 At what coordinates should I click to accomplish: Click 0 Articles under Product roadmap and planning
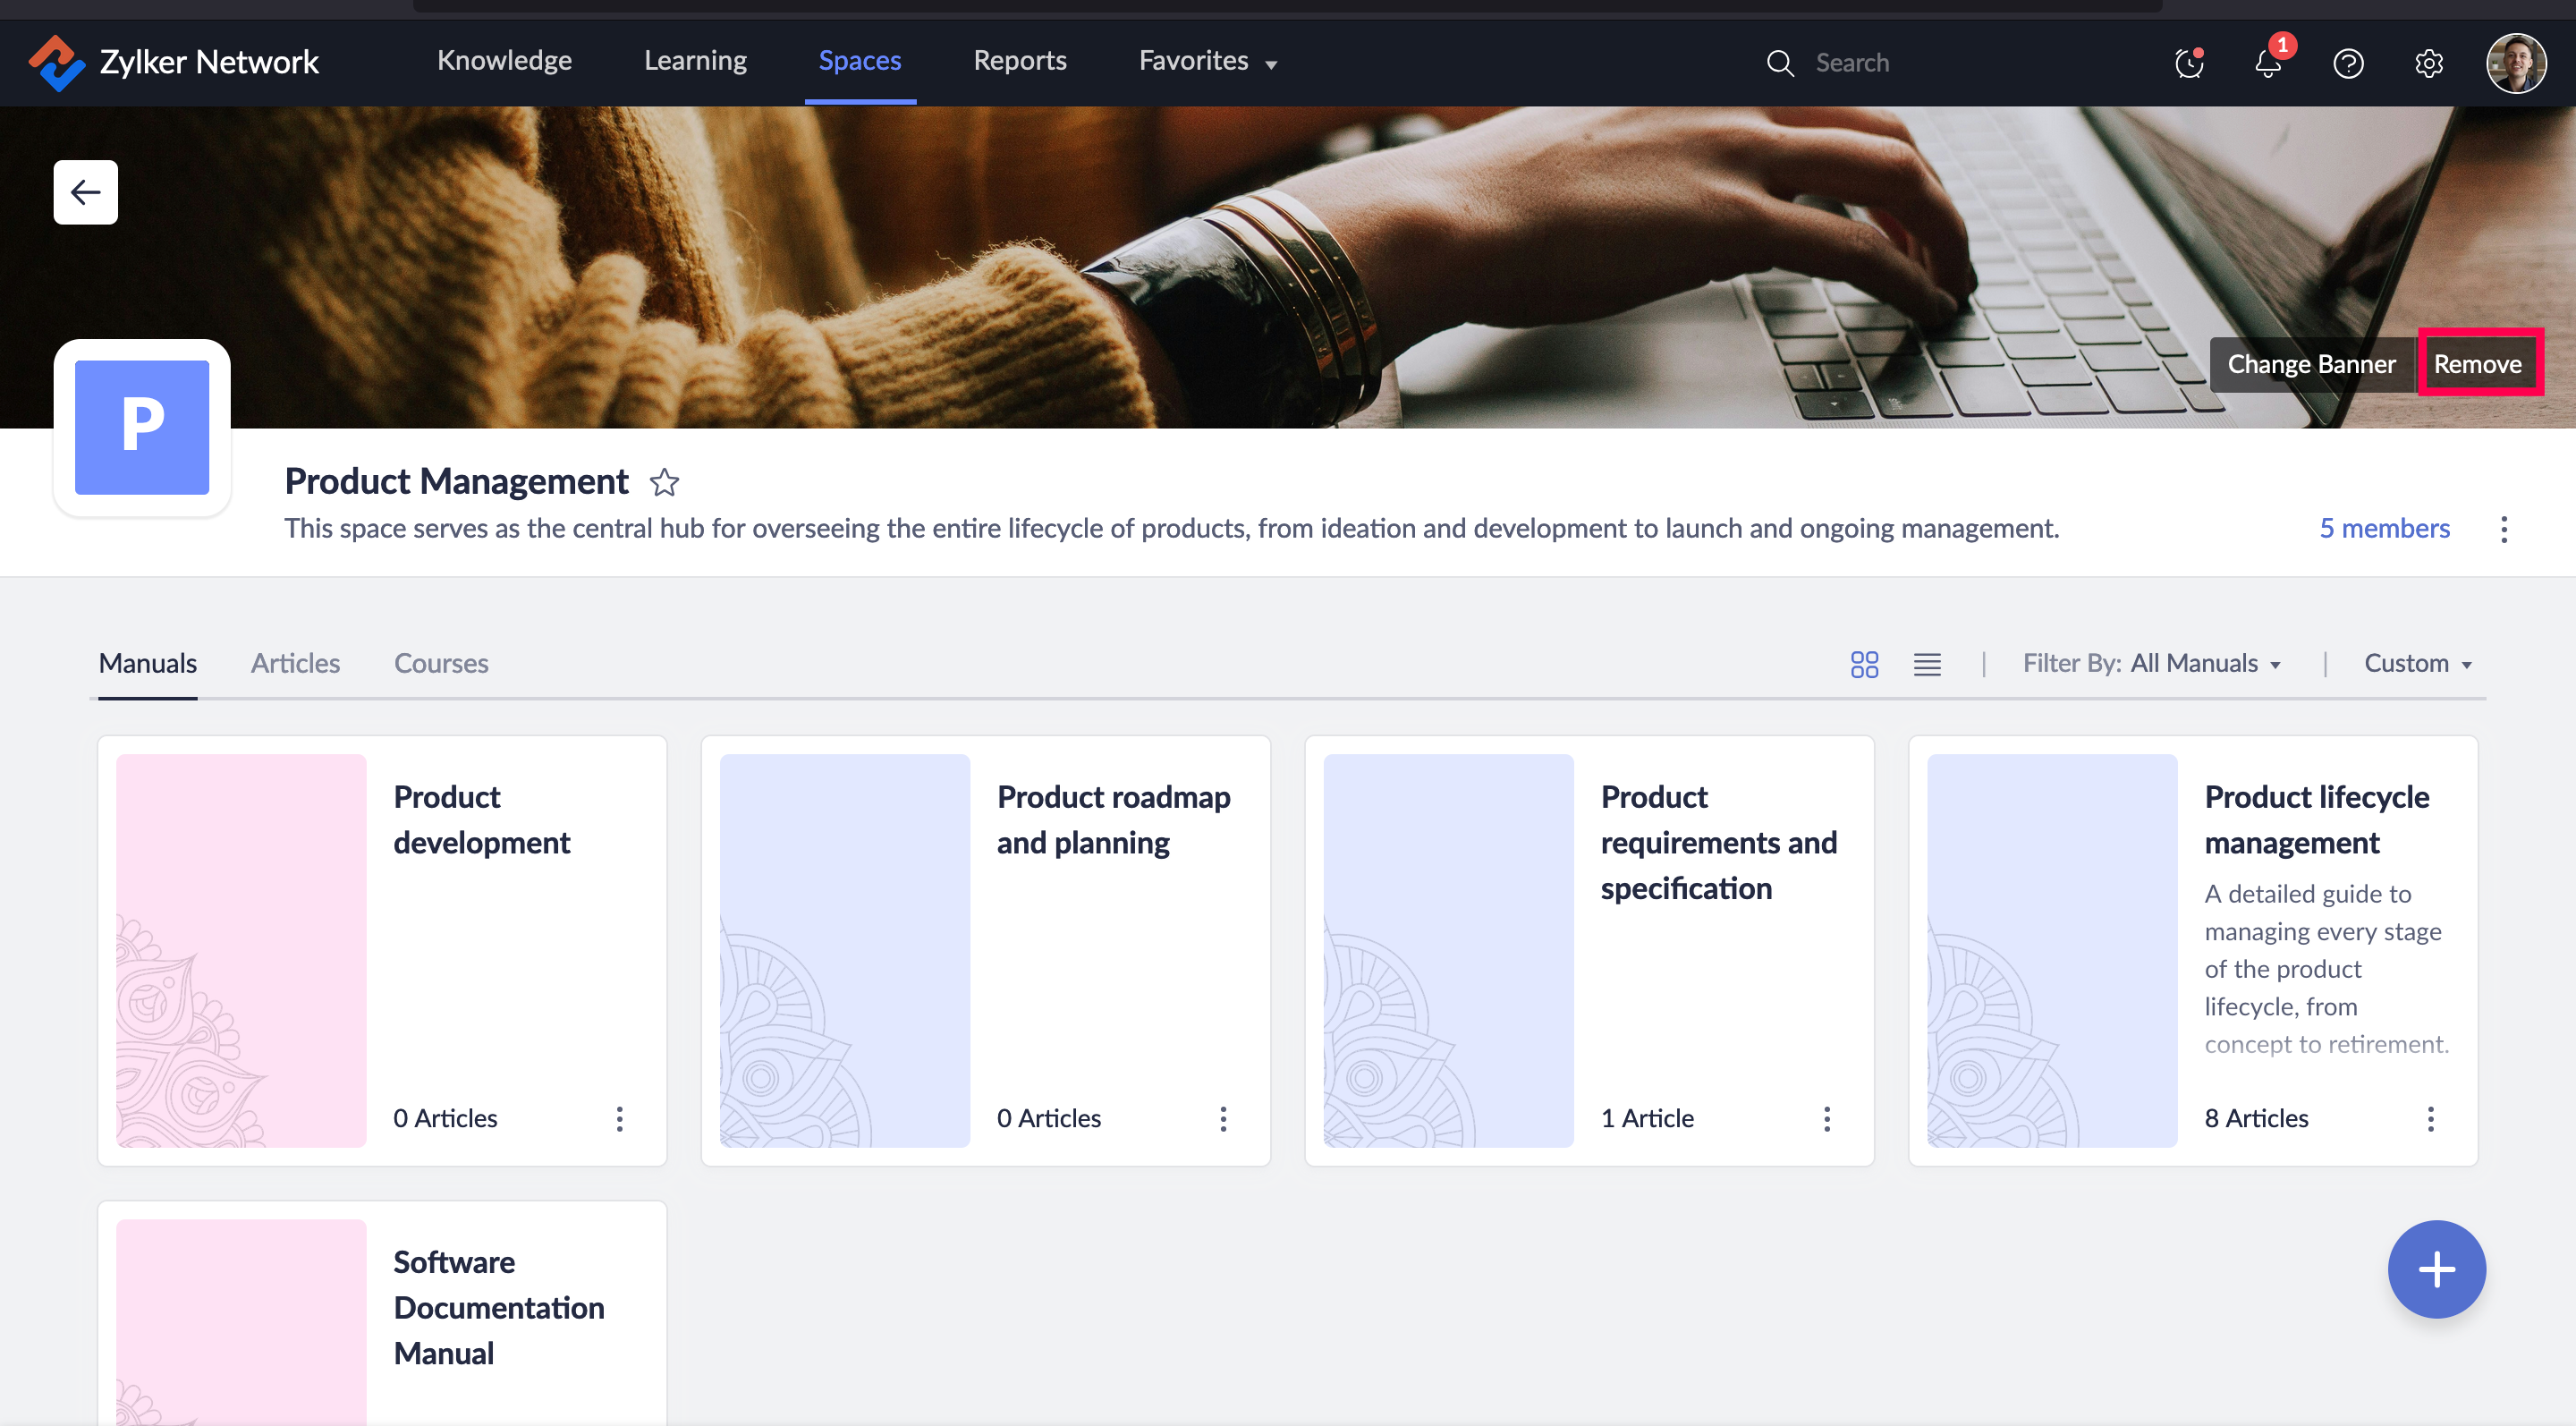click(x=1048, y=1118)
